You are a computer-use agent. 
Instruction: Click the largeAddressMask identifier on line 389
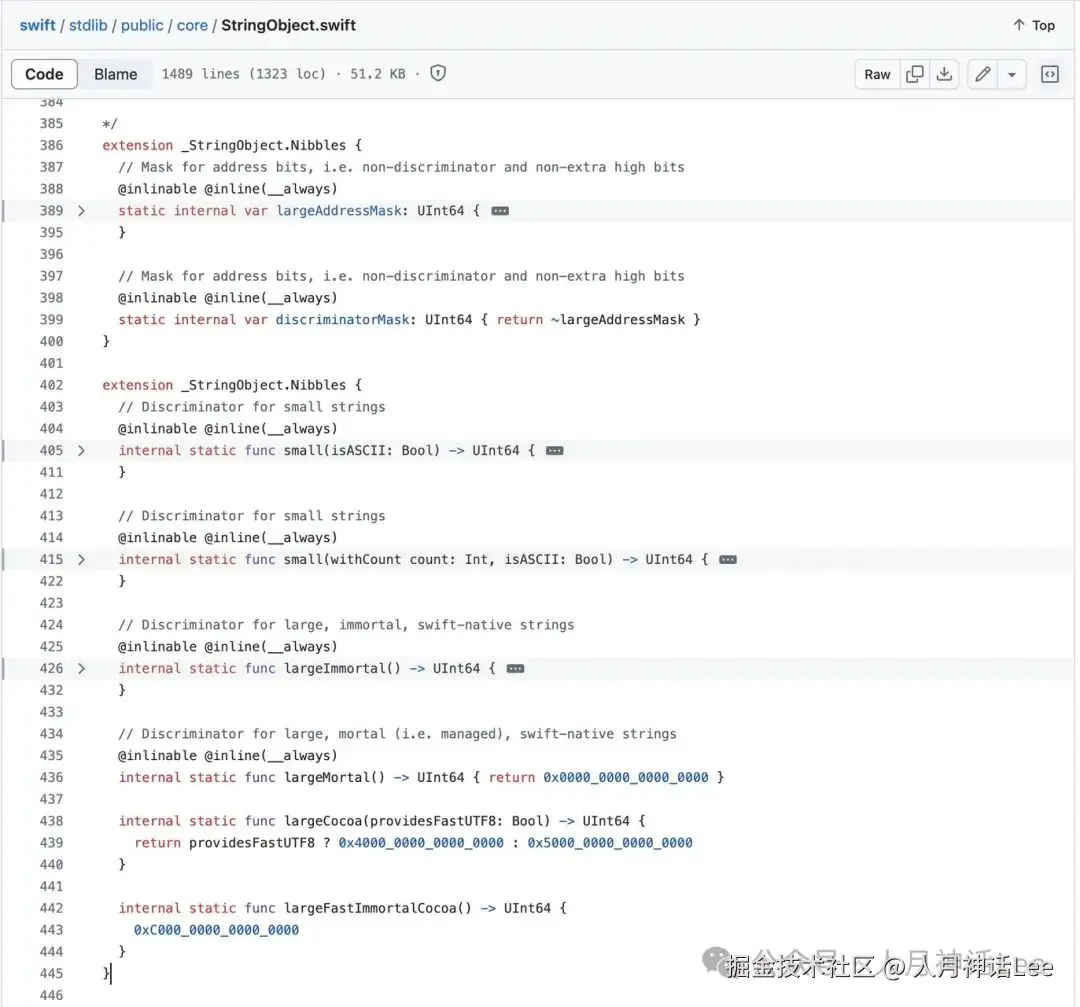(x=339, y=211)
